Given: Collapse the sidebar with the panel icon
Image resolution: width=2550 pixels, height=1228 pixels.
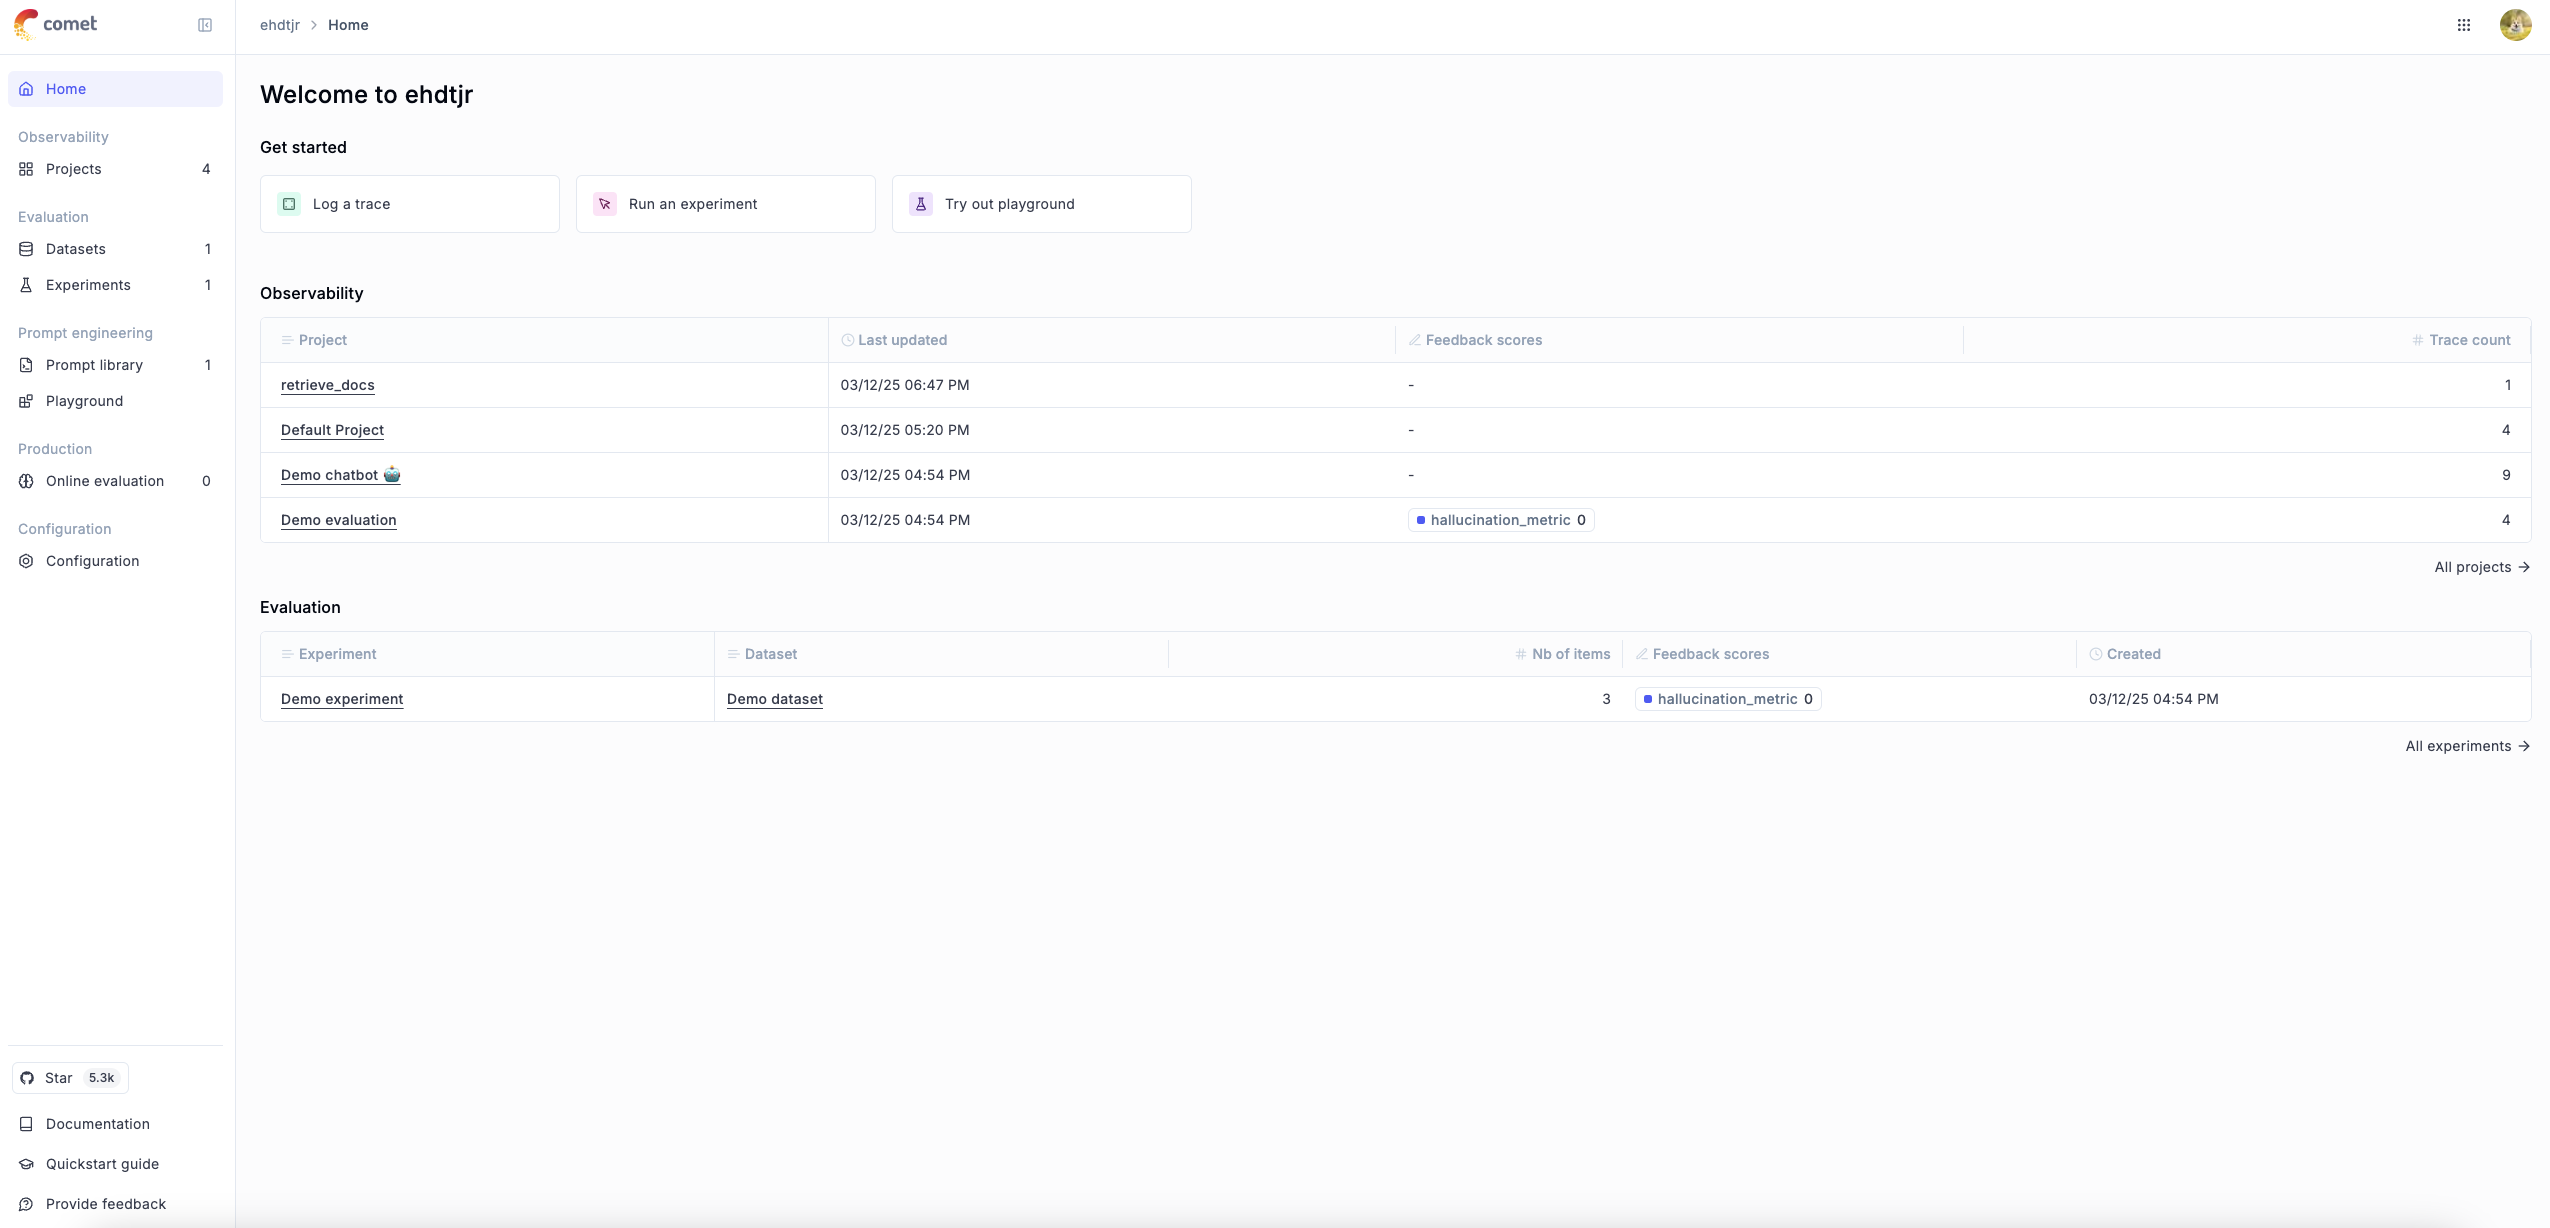Looking at the screenshot, I should (x=205, y=25).
